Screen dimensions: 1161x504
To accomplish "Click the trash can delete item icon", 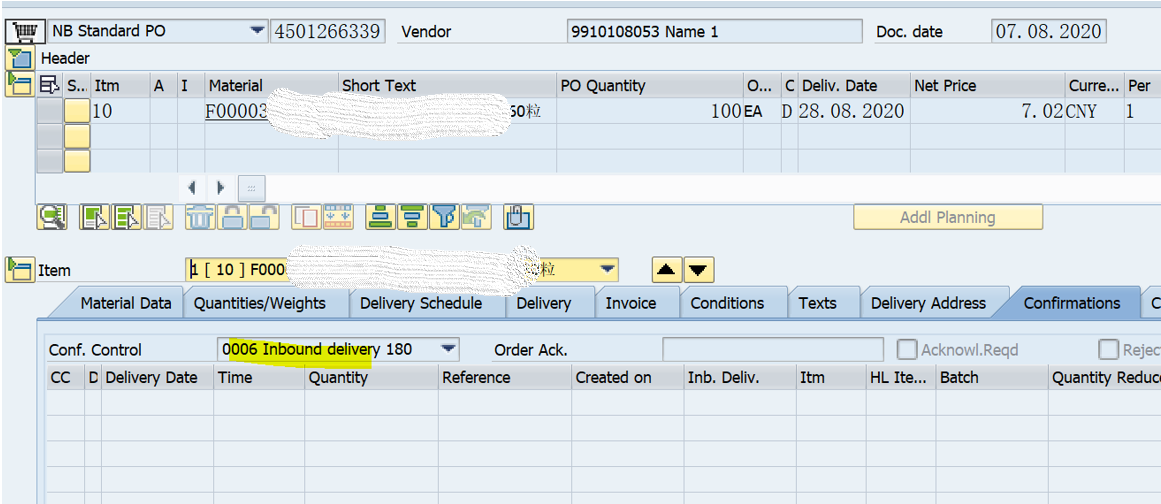I will coord(200,218).
